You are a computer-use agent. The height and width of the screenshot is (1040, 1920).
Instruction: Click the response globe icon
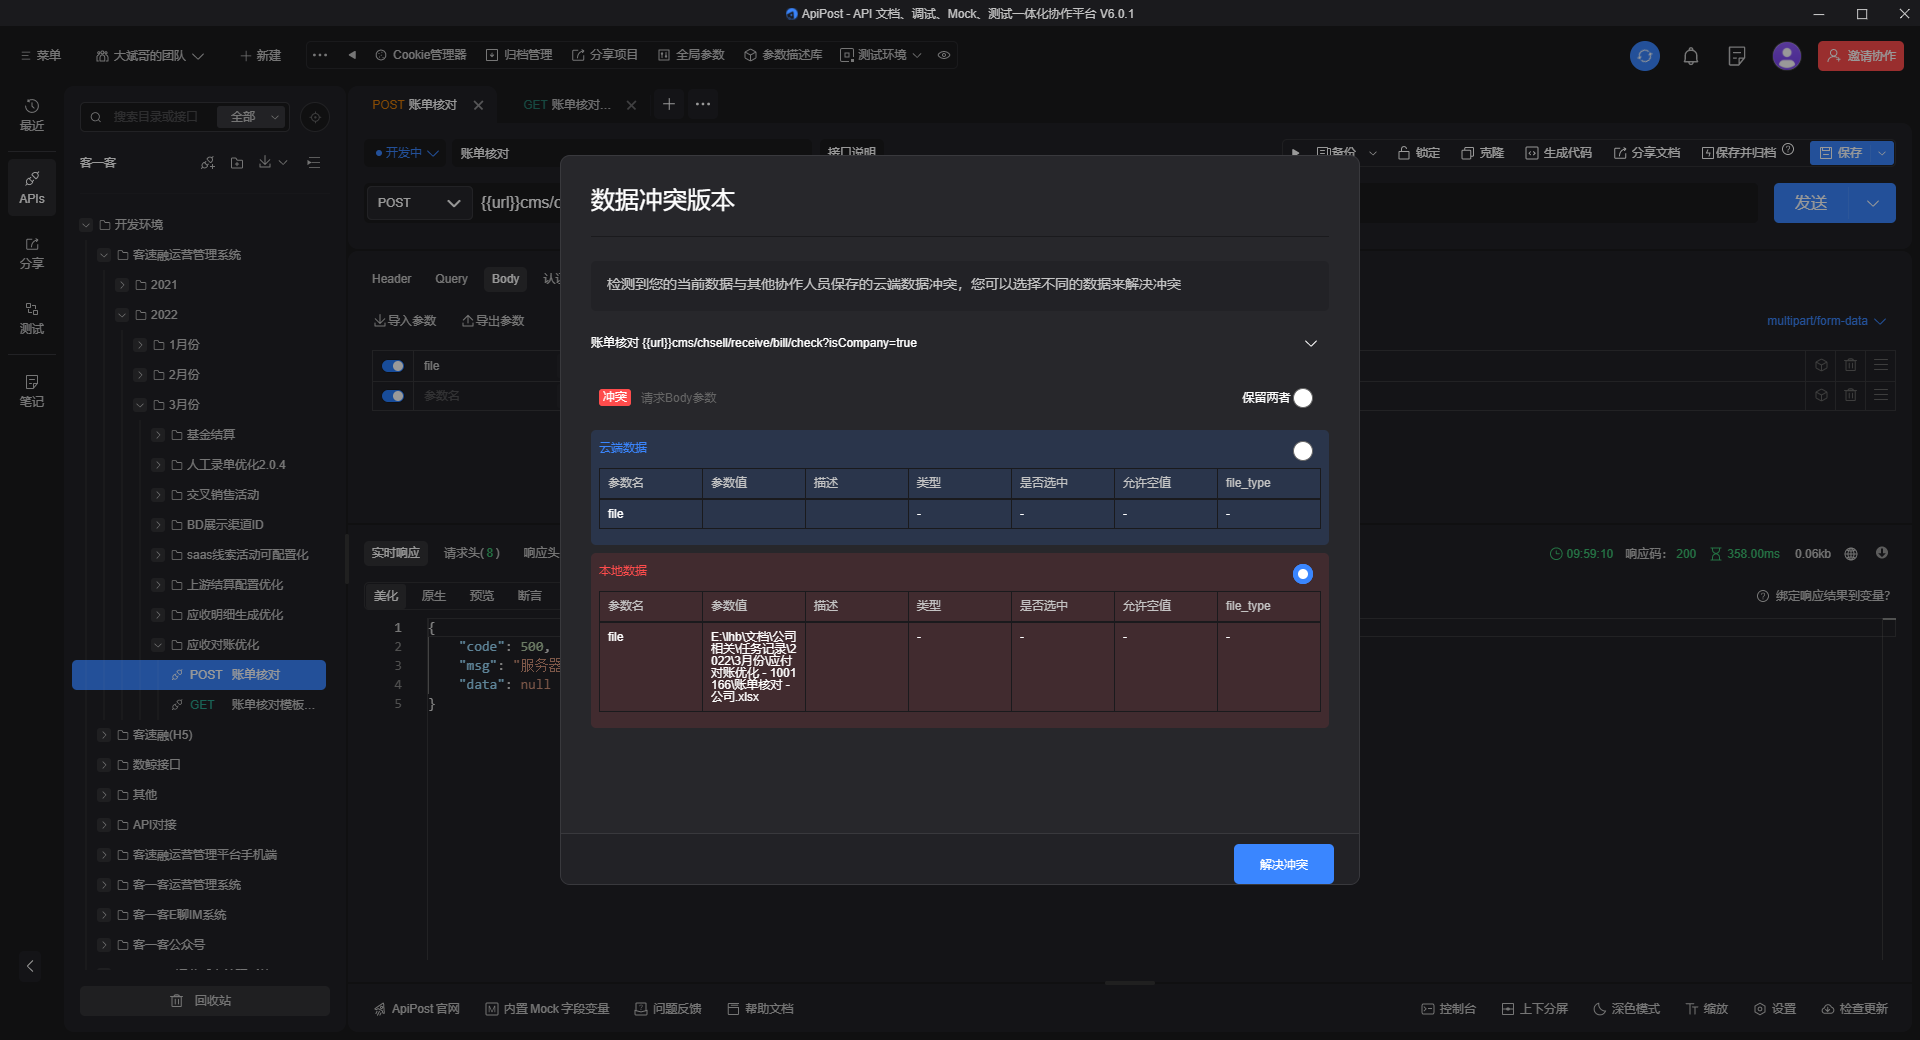(x=1851, y=553)
